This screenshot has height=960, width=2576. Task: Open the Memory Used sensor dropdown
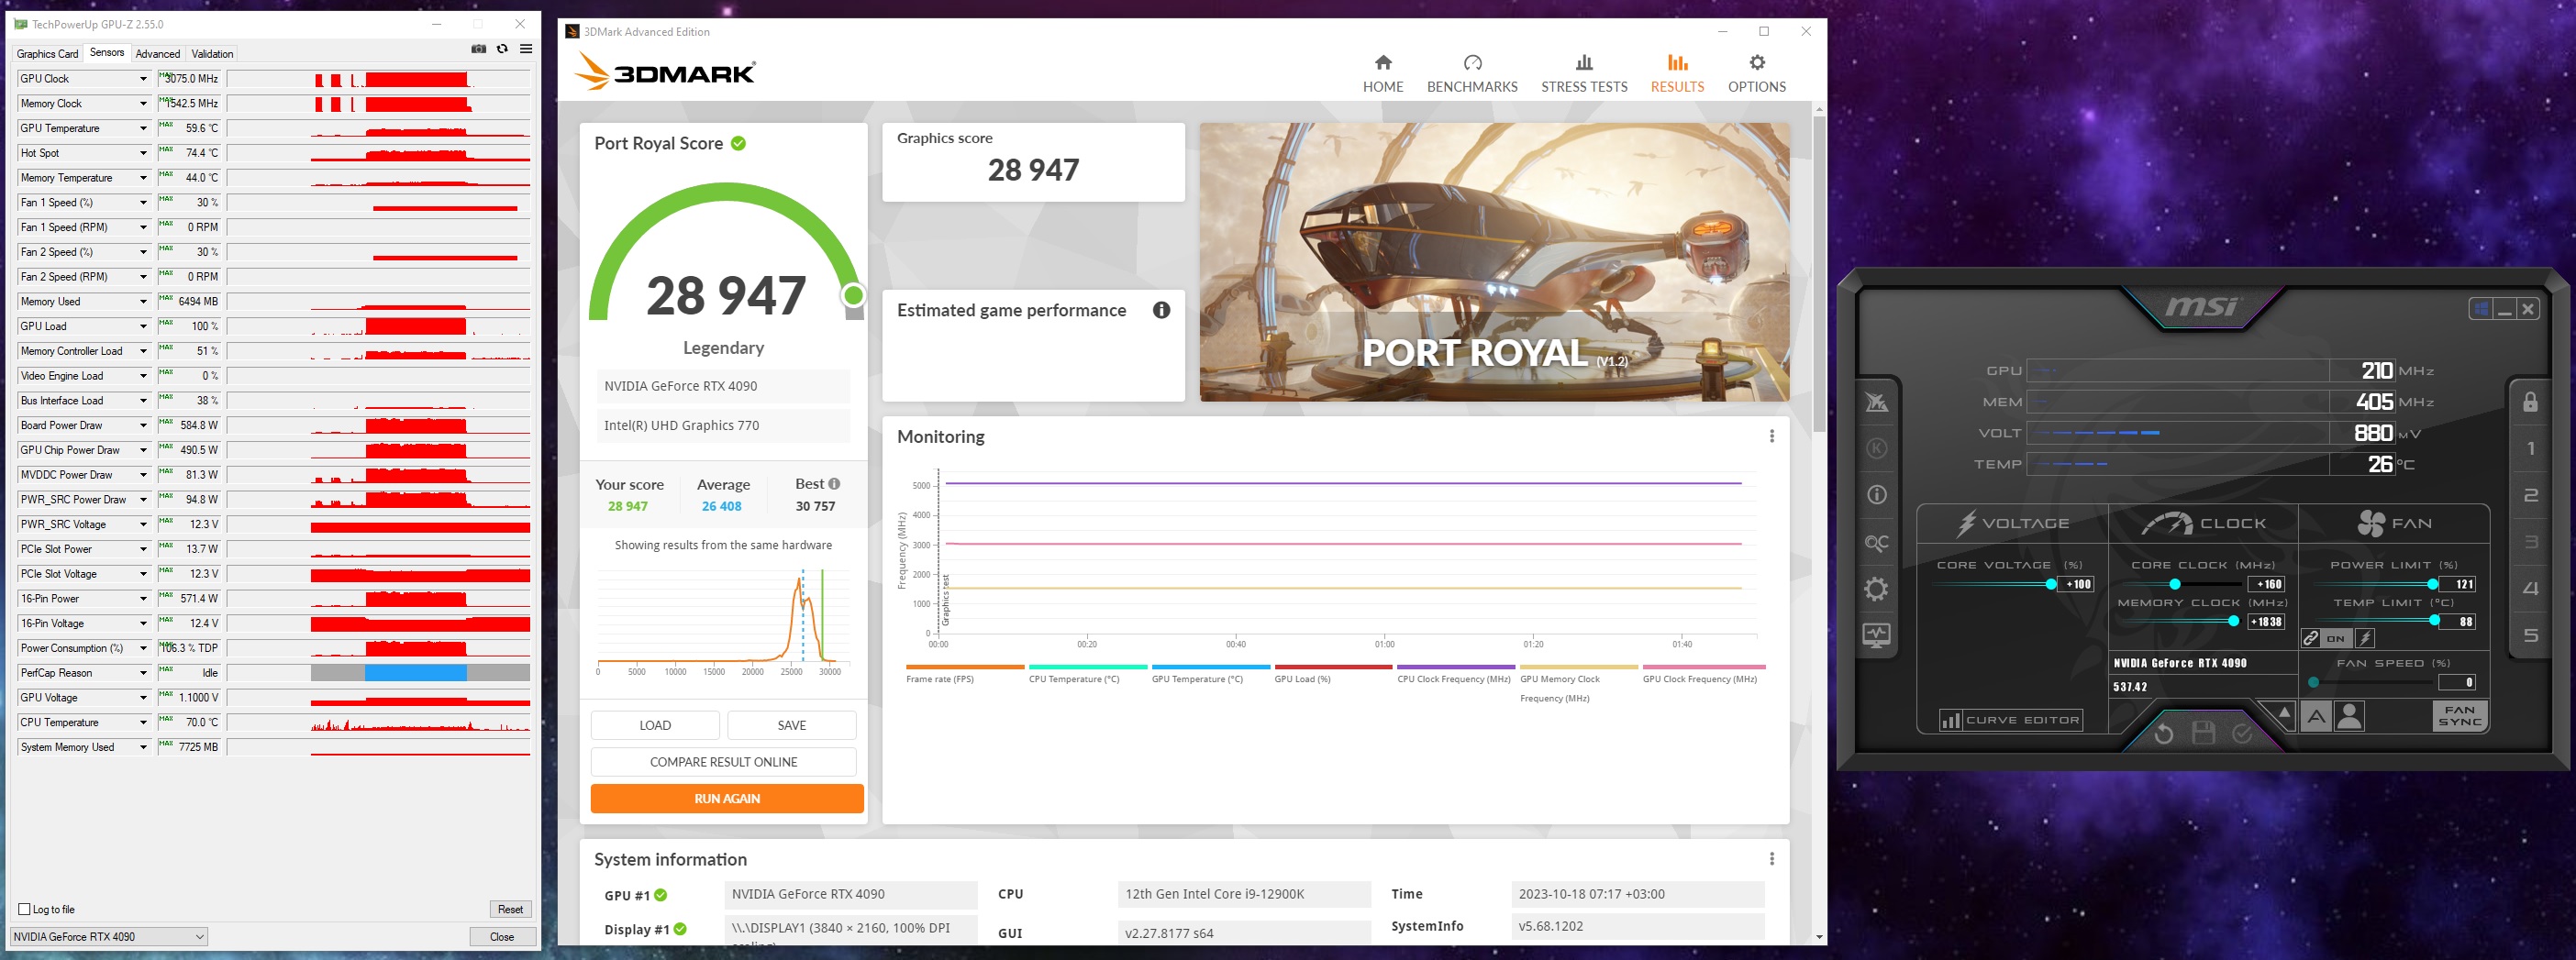coord(143,302)
